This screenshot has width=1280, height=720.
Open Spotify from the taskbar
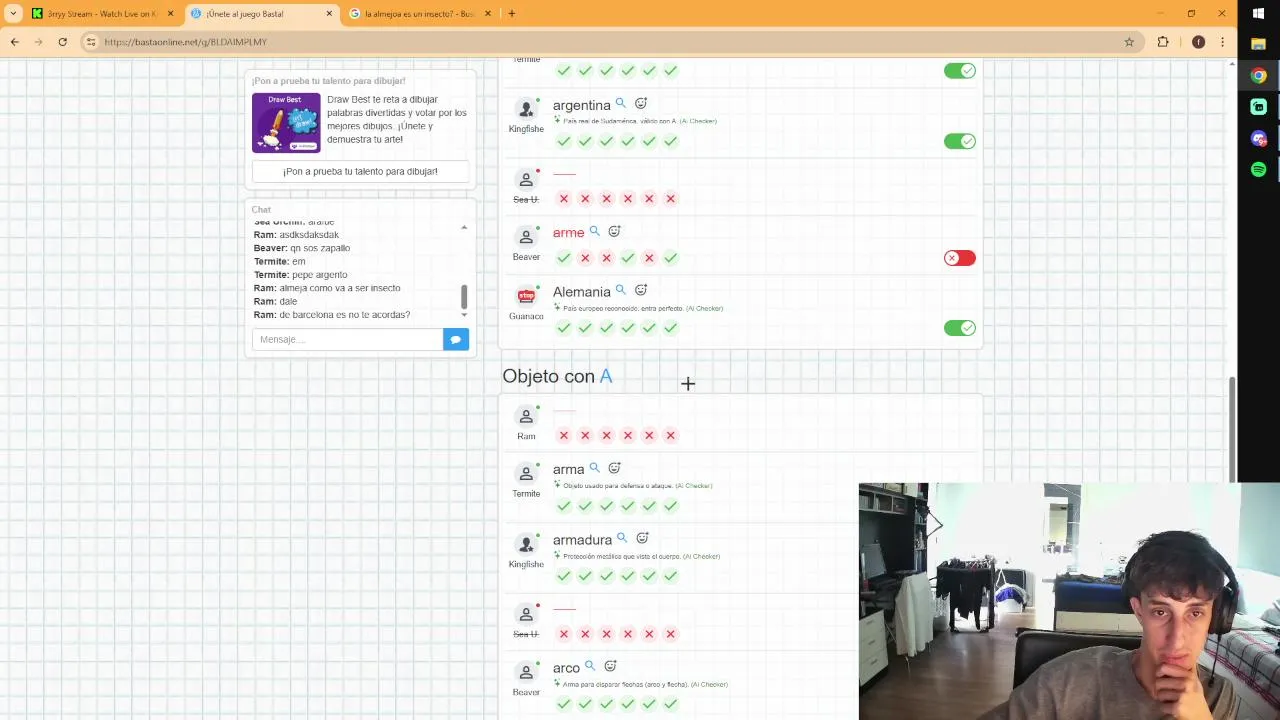(x=1259, y=169)
